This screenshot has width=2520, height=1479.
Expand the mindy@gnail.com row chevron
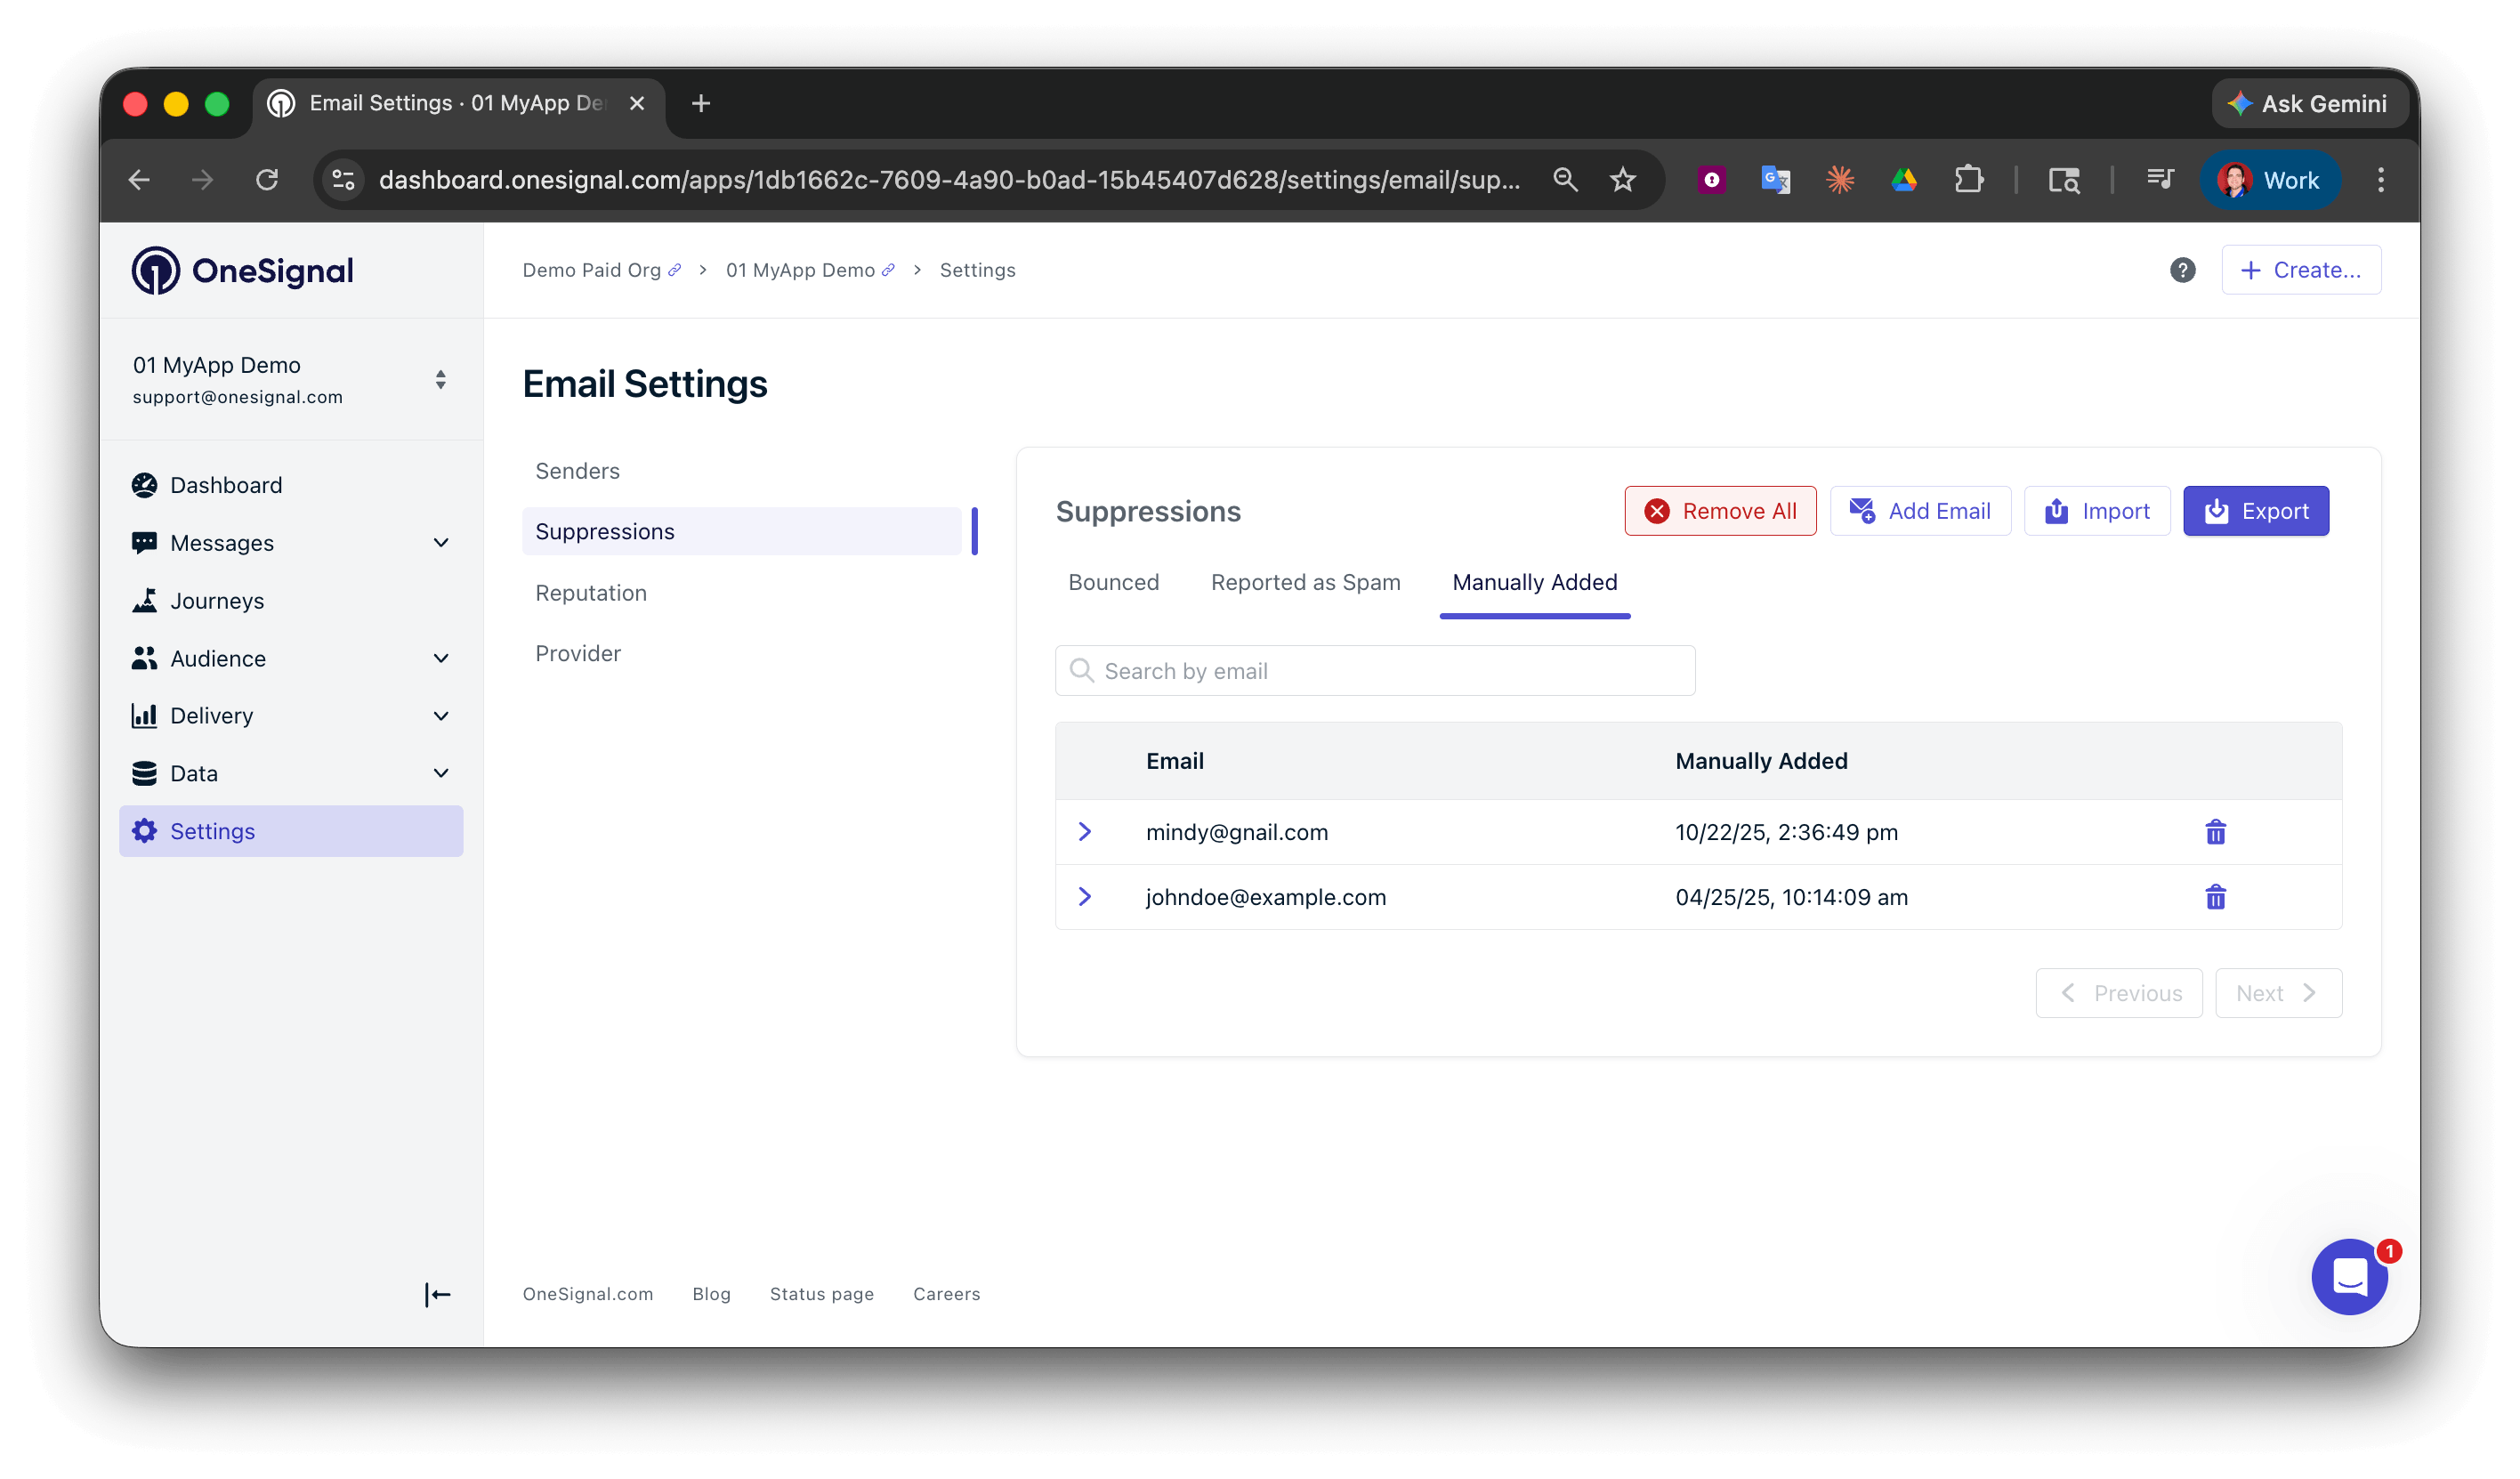tap(1086, 831)
